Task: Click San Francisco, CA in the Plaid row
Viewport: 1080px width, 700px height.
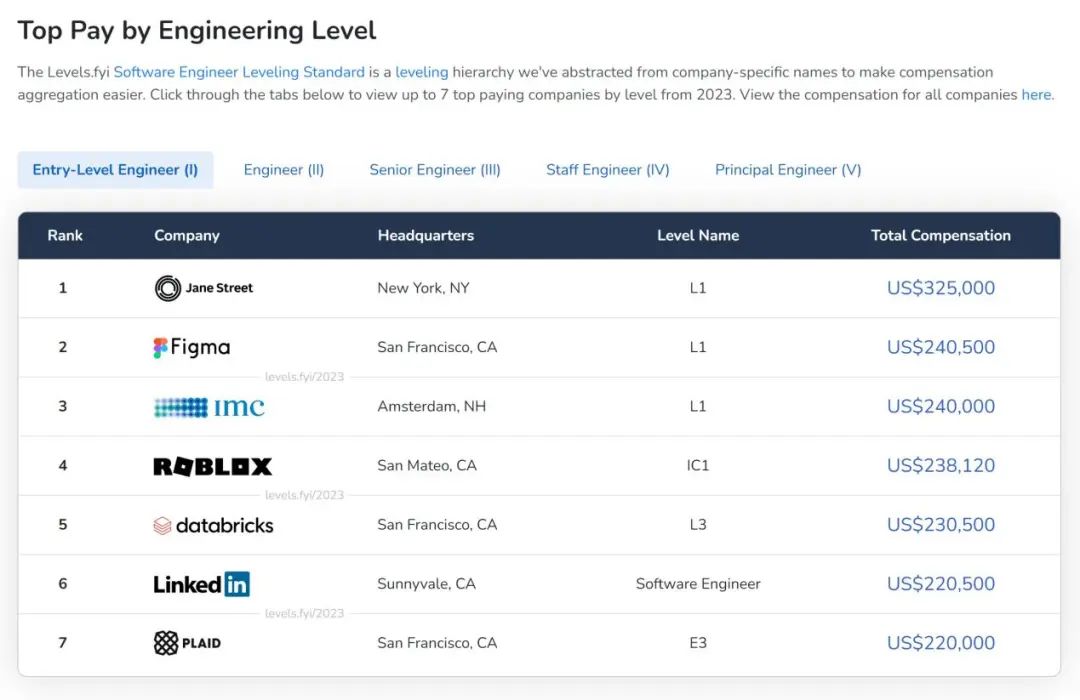Action: point(437,643)
